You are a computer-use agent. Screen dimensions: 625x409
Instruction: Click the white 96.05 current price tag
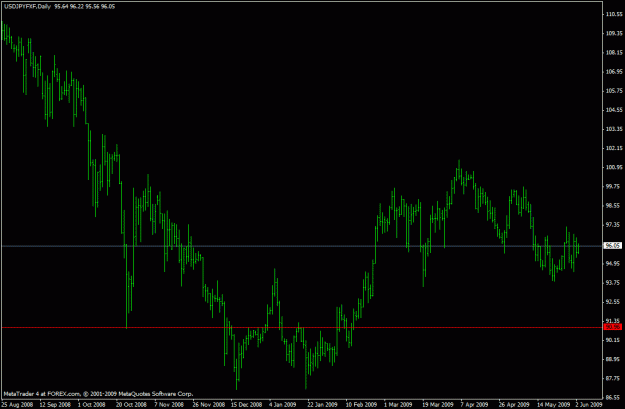point(613,246)
